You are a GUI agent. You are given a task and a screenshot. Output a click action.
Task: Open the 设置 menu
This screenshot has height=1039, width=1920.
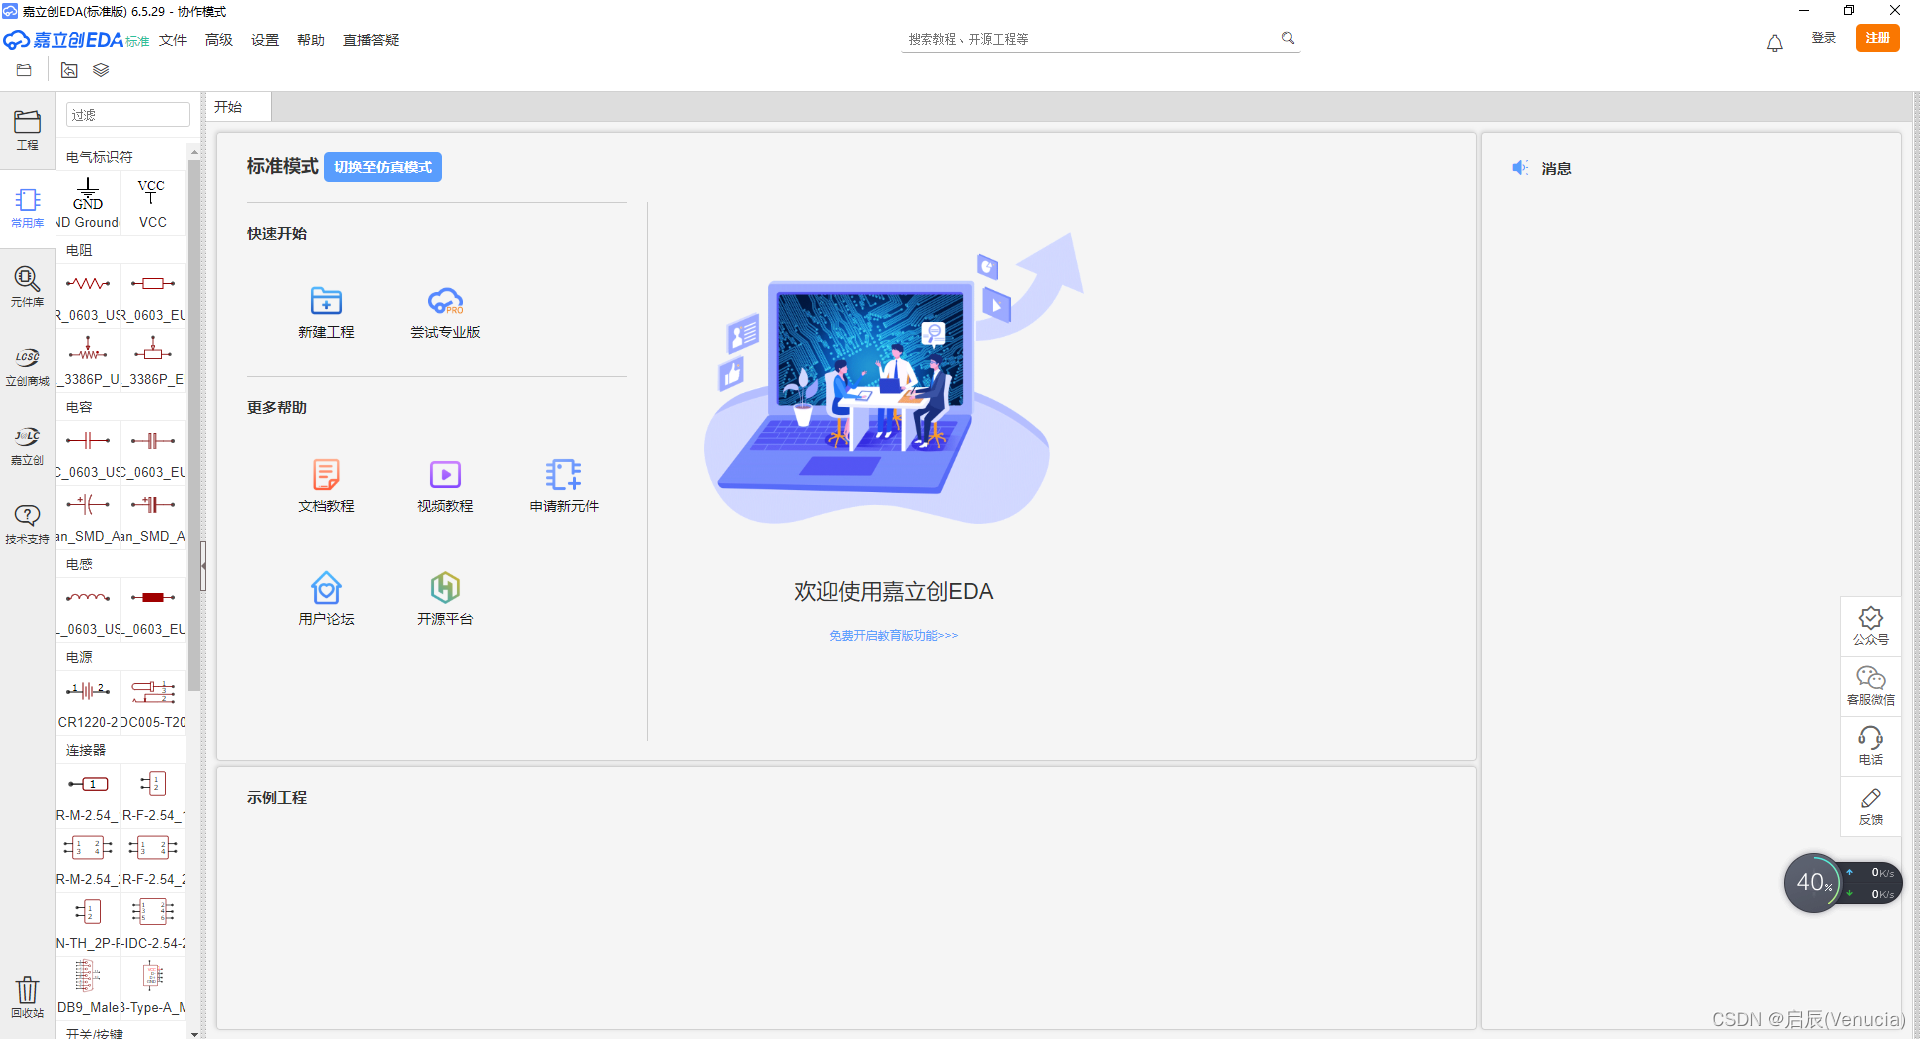(264, 39)
